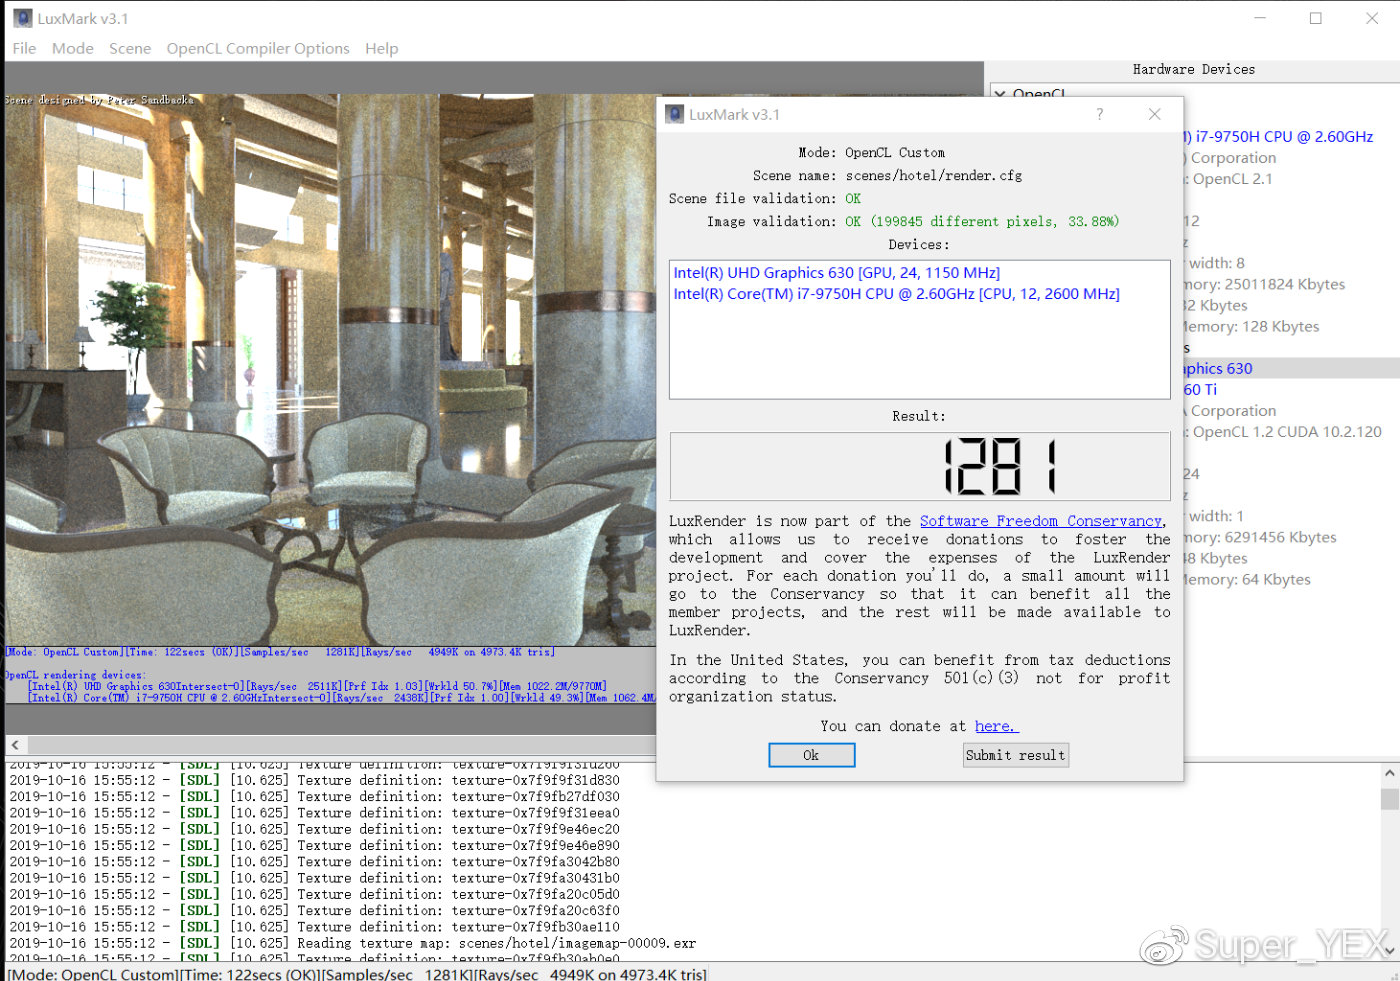Click the 'width: 8' tree row
The image size is (1400, 981).
click(x=1215, y=263)
